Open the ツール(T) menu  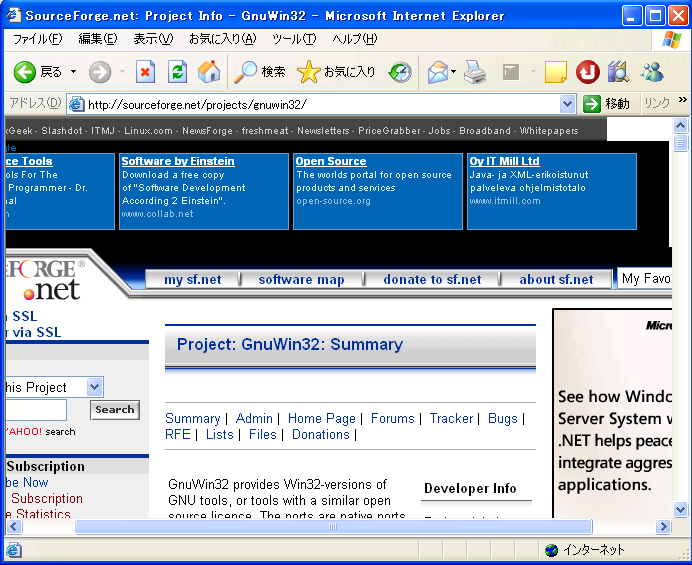coord(294,39)
